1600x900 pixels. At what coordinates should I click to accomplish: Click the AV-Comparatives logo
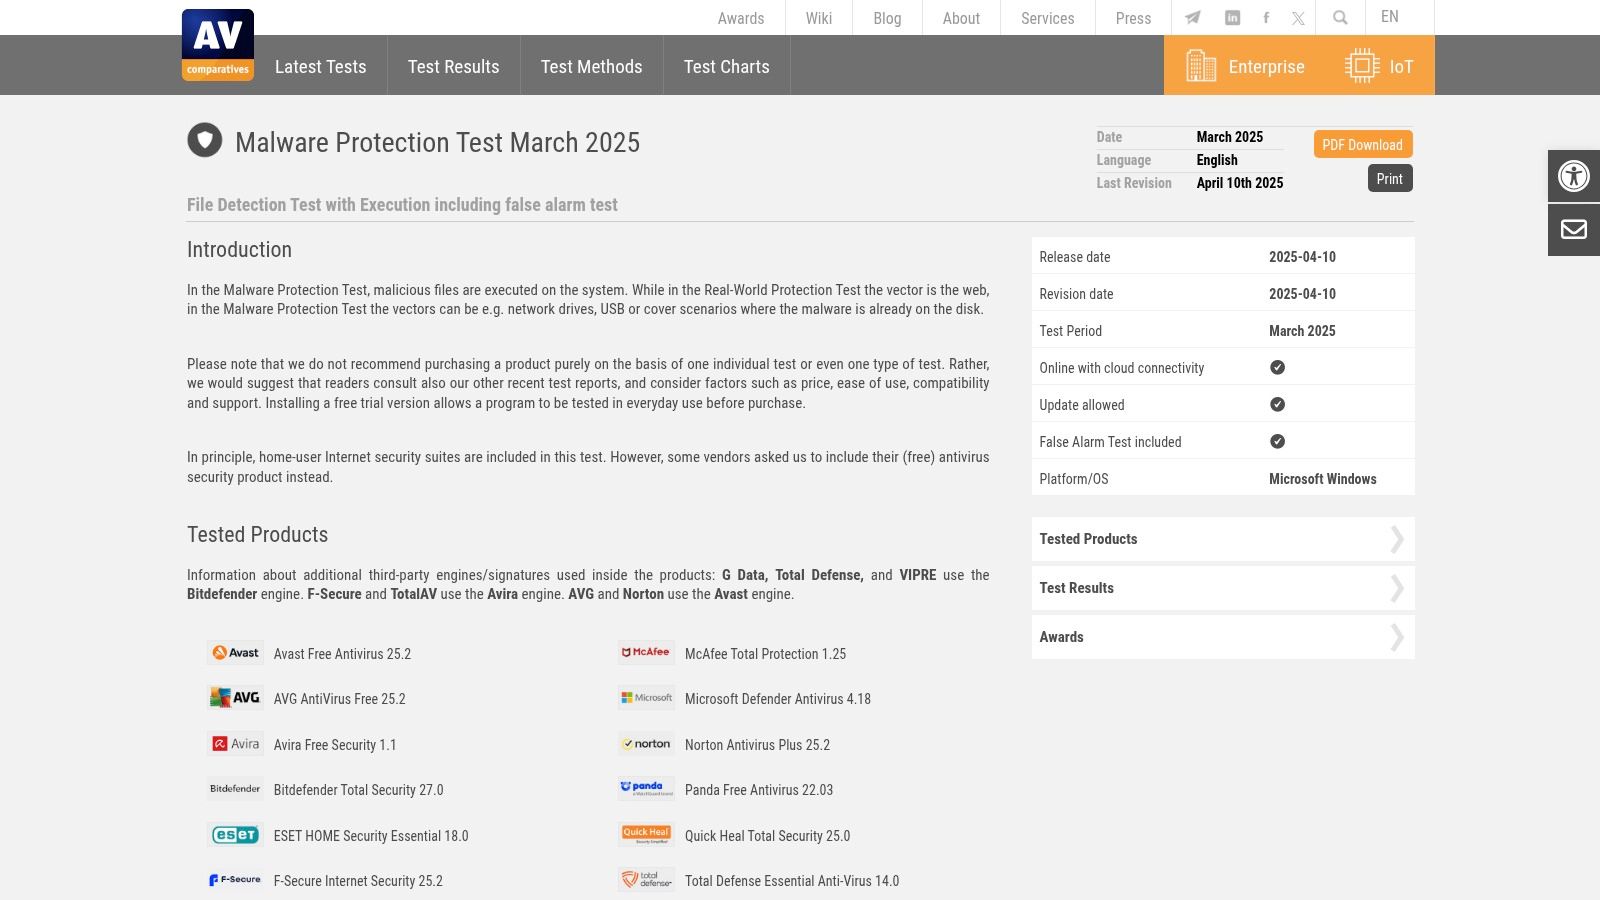[x=218, y=45]
